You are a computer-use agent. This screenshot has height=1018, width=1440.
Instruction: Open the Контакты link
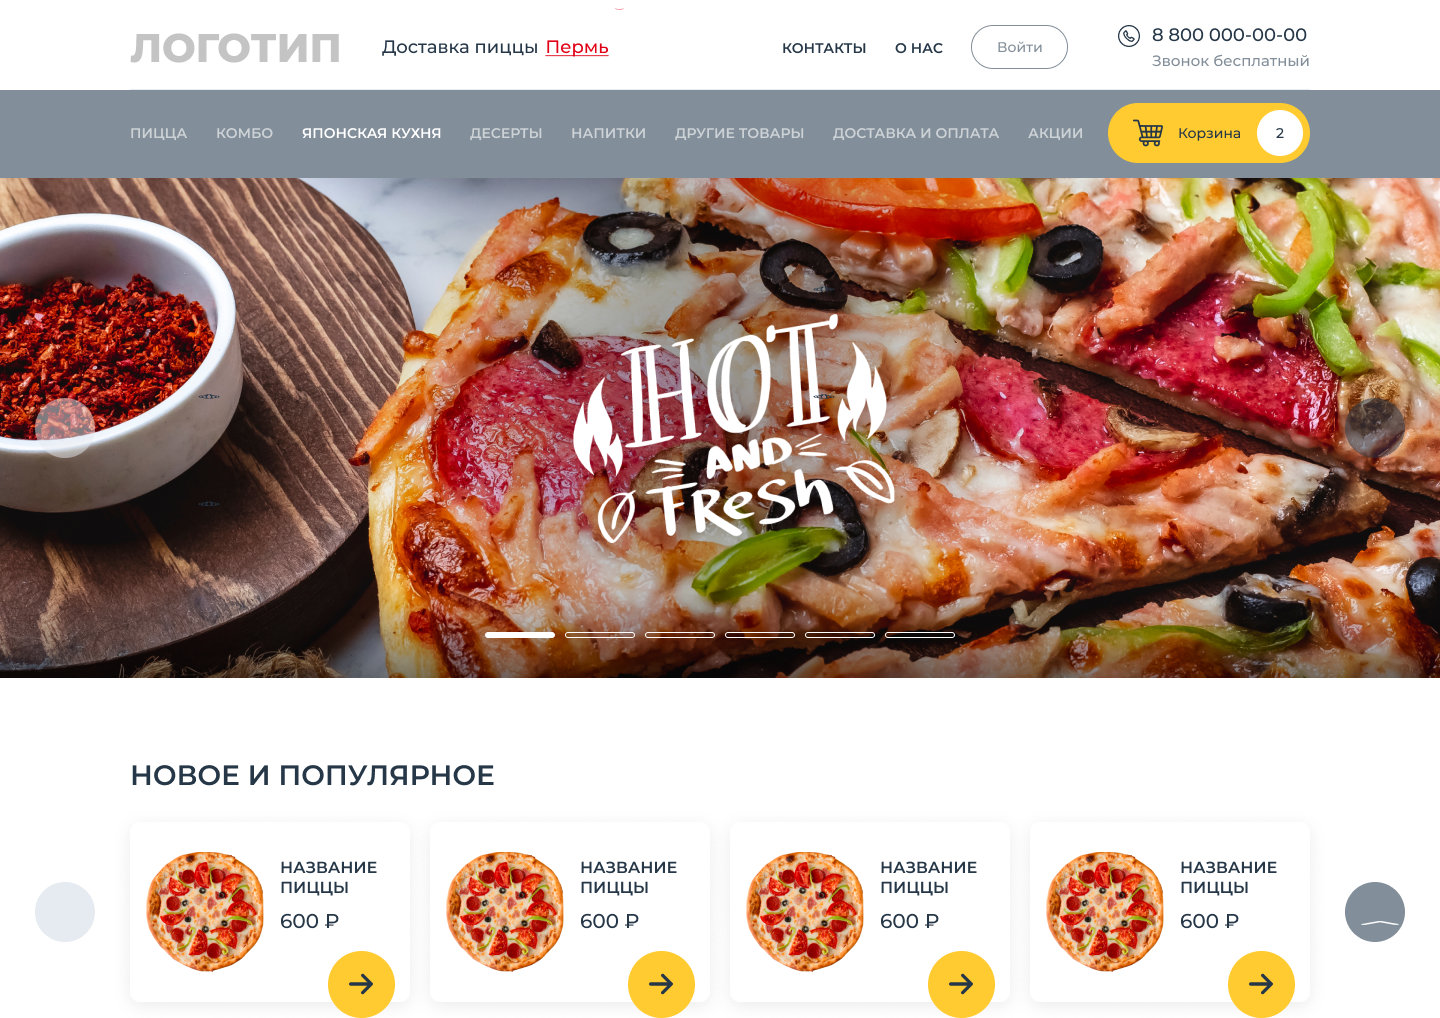click(824, 48)
